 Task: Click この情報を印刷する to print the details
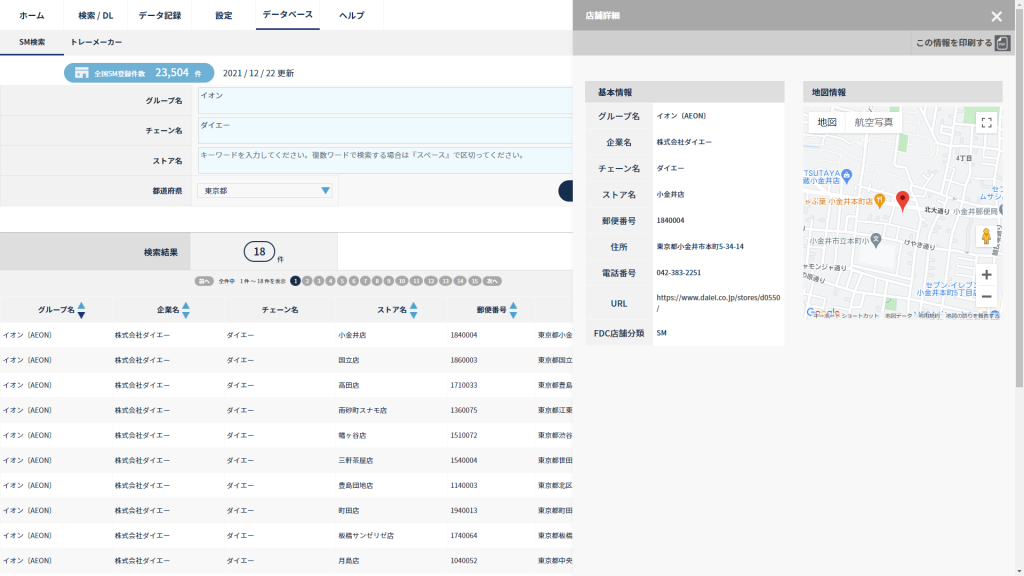coord(953,43)
